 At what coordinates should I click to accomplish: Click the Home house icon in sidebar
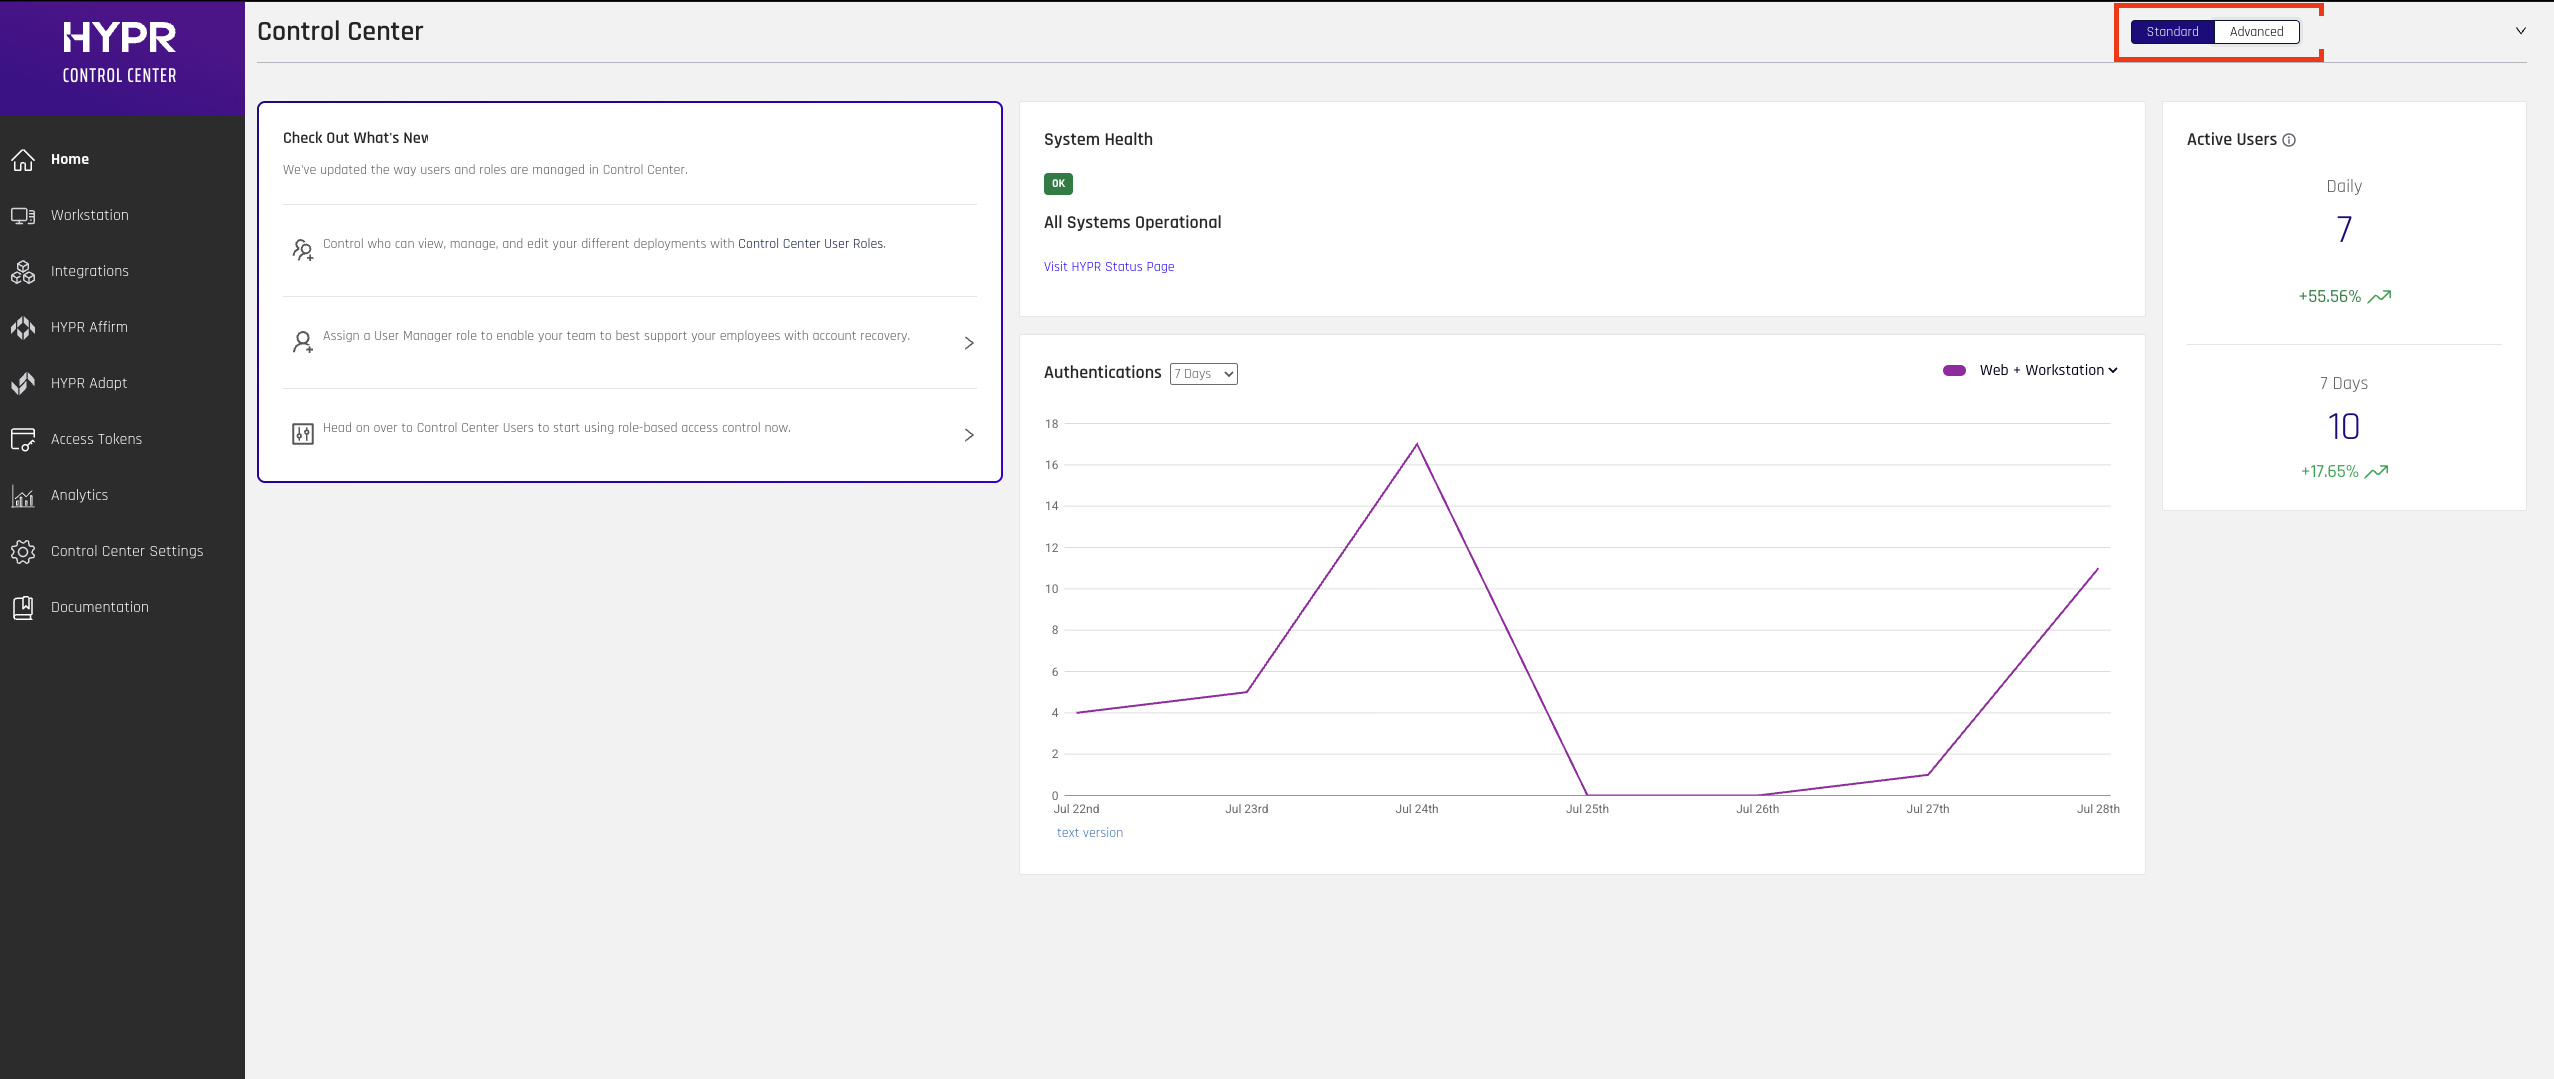23,159
